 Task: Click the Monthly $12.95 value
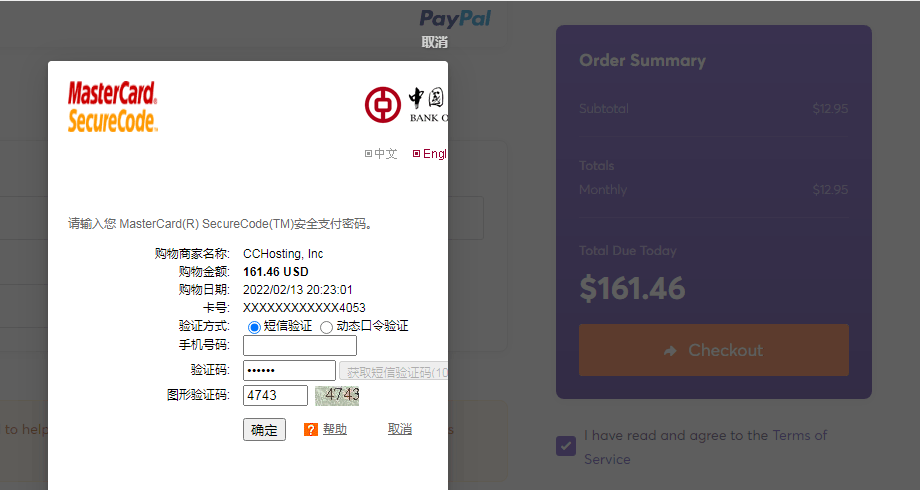pyautogui.click(x=830, y=190)
